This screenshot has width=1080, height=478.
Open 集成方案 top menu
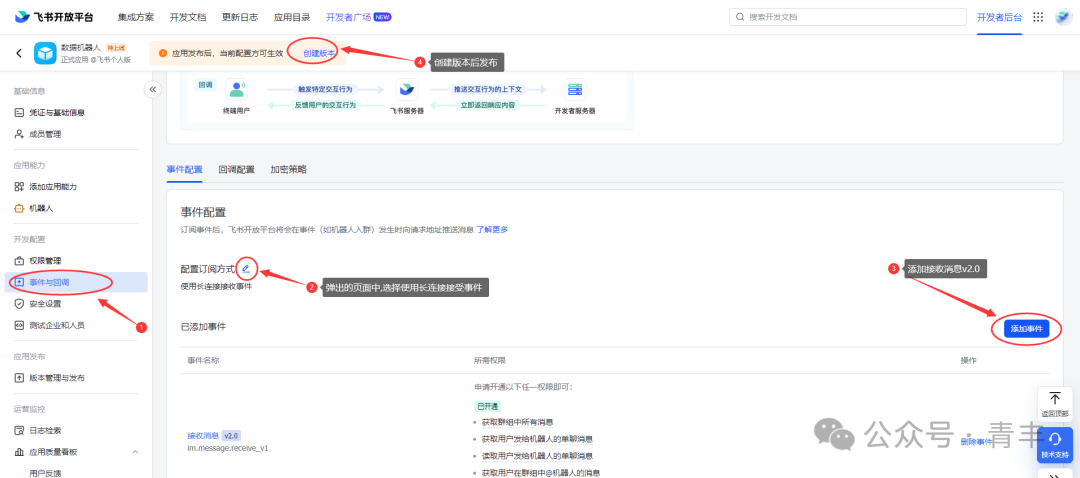136,17
